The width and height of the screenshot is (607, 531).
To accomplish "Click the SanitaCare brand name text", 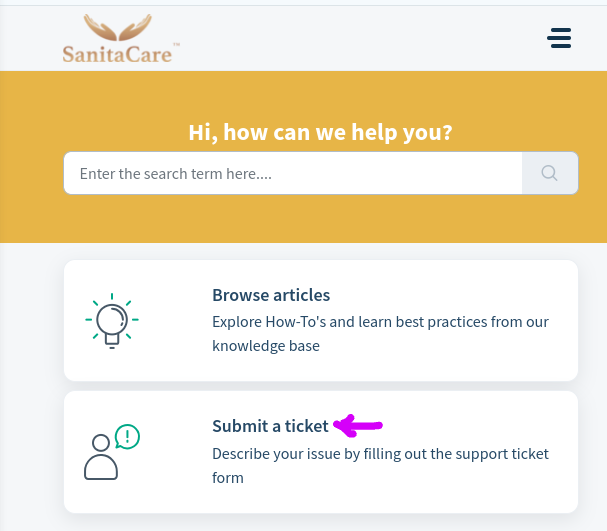I will [117, 52].
